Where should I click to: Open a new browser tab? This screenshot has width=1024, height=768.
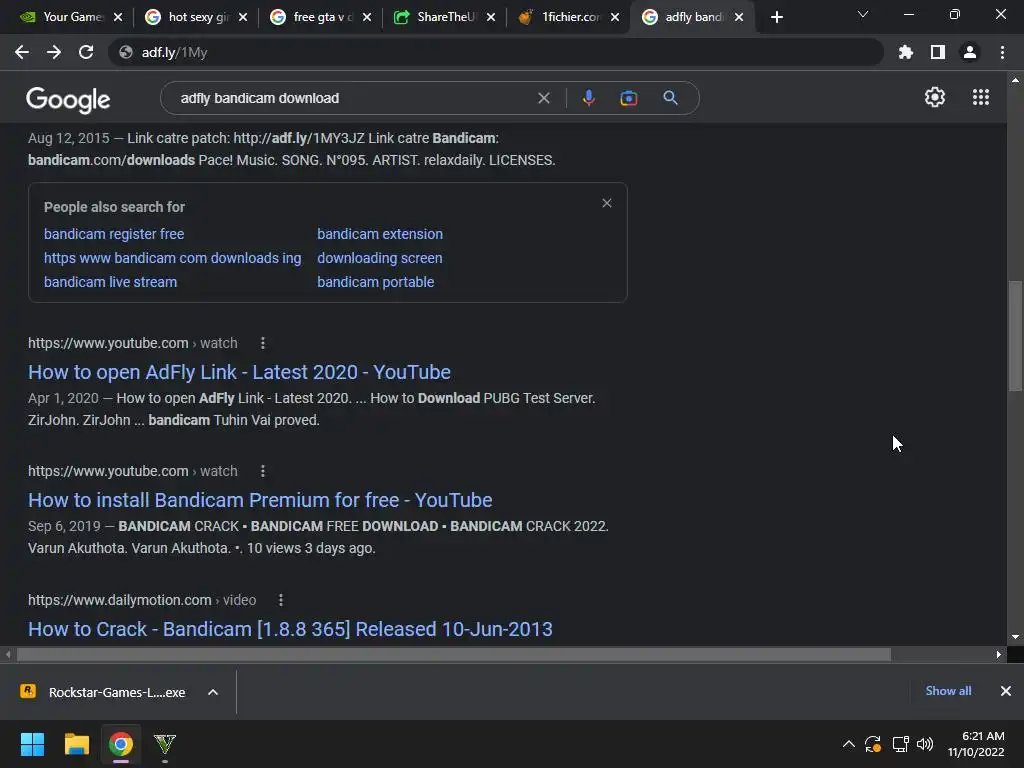776,17
